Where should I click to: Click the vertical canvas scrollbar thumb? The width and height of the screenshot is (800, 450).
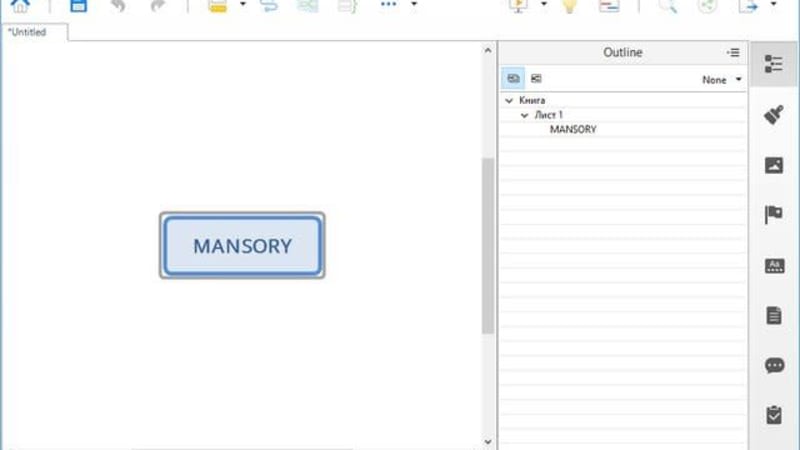tap(488, 246)
